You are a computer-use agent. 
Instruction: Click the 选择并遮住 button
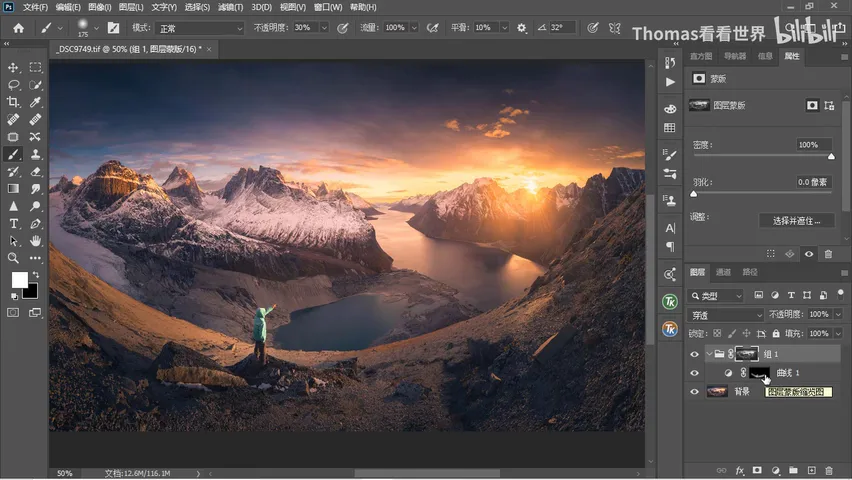[x=797, y=221]
